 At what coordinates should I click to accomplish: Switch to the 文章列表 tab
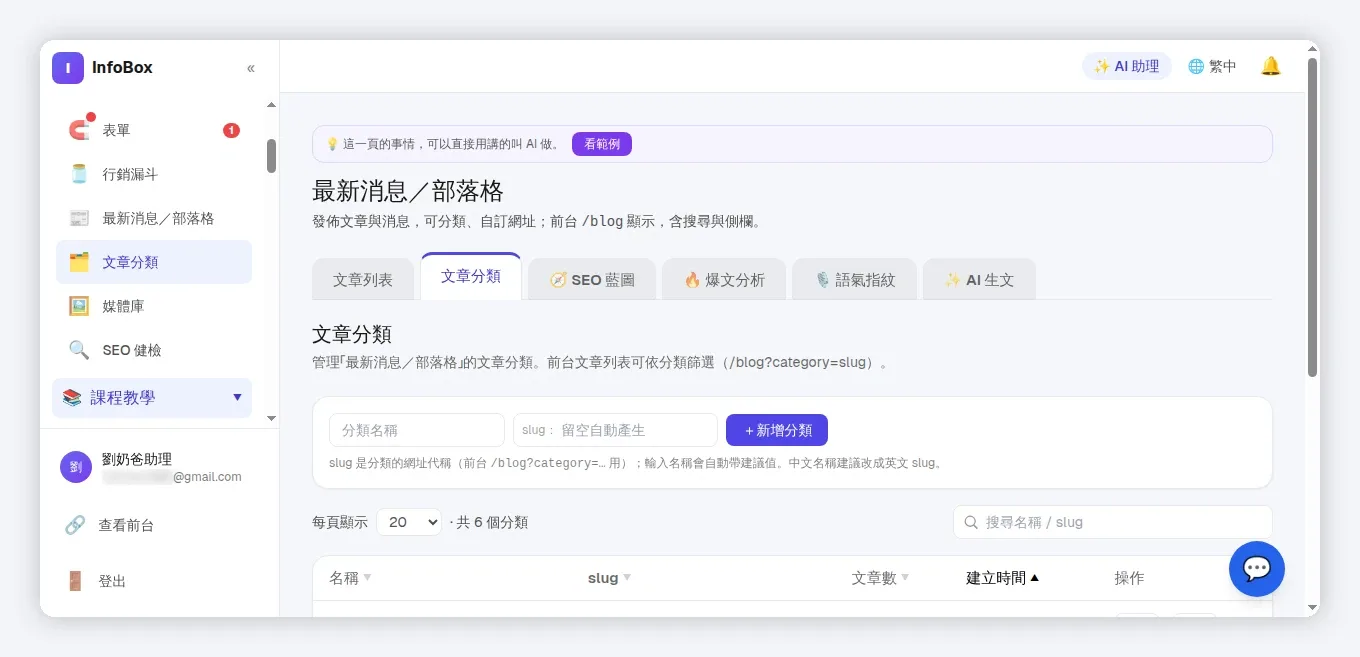[363, 279]
